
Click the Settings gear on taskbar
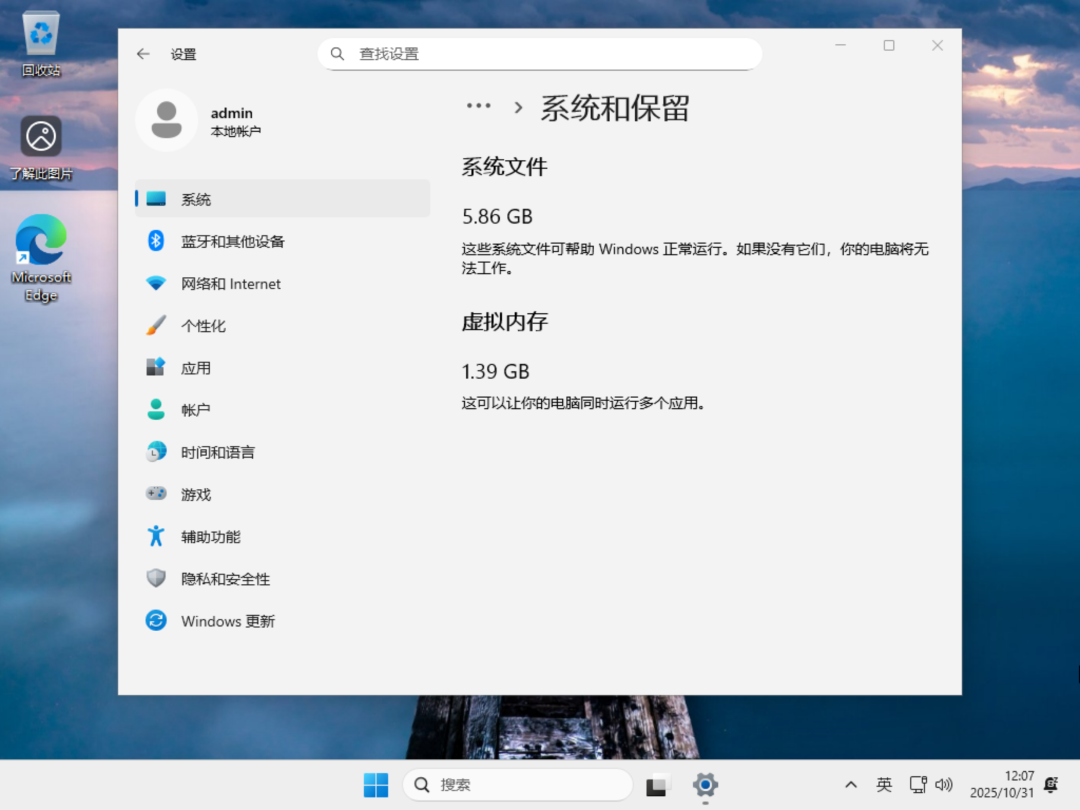coord(705,785)
